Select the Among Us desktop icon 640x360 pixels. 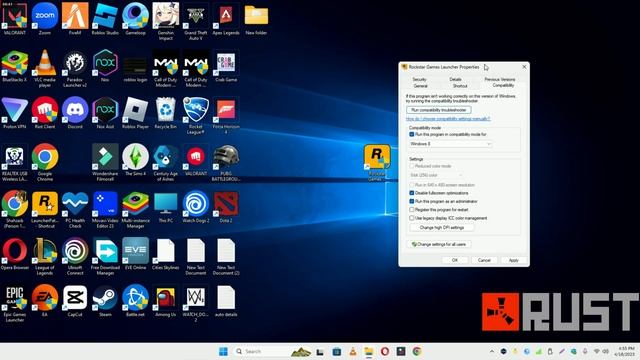166,300
